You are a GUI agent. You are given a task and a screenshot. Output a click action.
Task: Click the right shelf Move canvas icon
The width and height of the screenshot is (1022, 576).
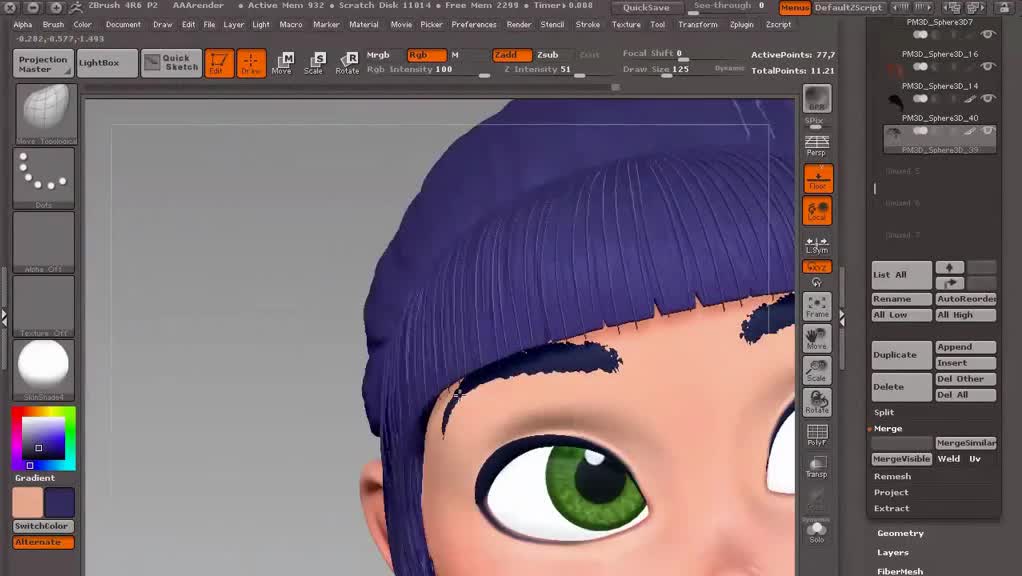click(x=817, y=338)
